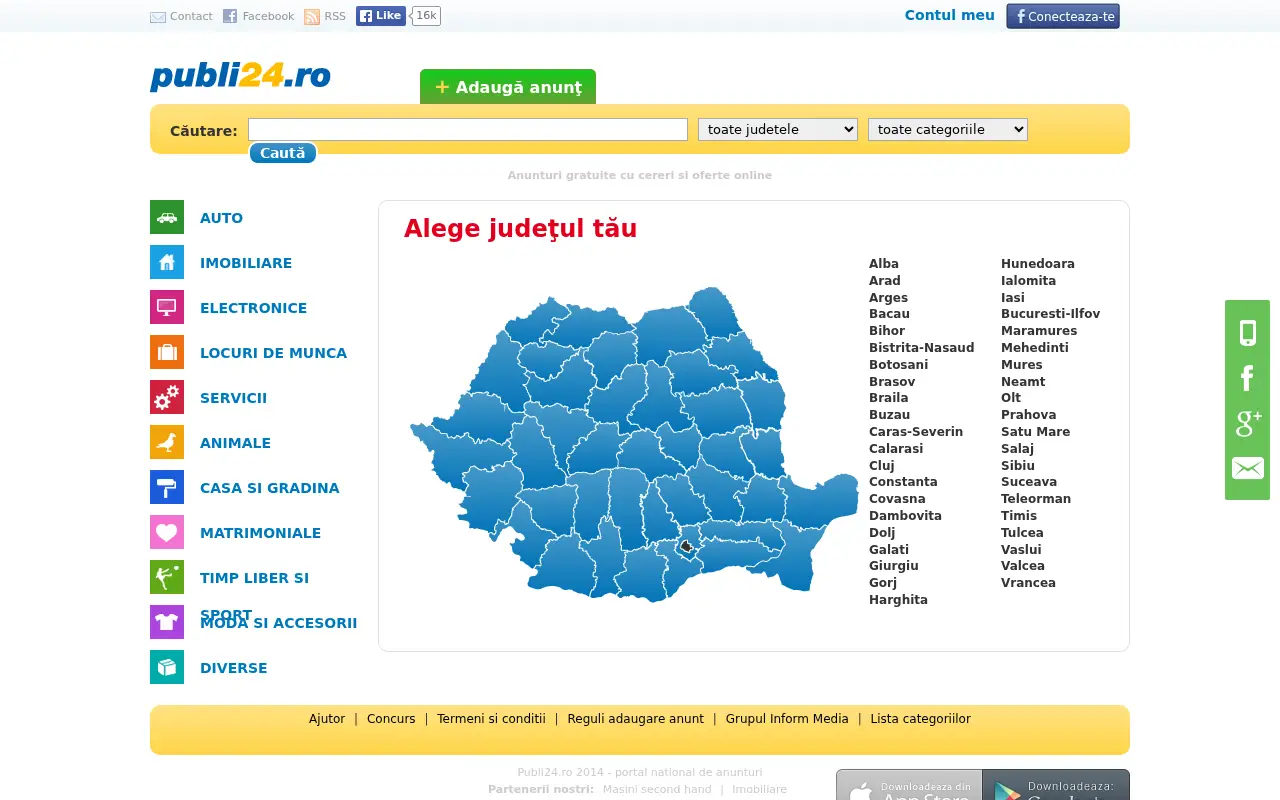
Task: Open the Google Plus side panel icon
Action: [x=1248, y=423]
